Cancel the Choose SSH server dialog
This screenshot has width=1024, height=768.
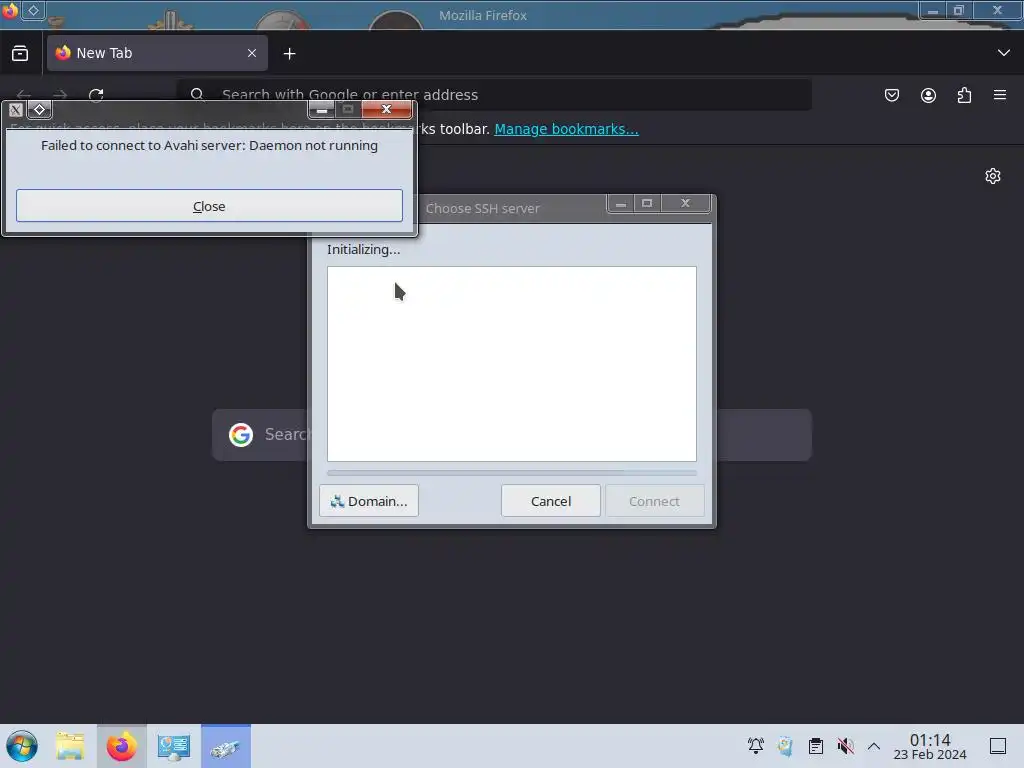click(x=551, y=501)
